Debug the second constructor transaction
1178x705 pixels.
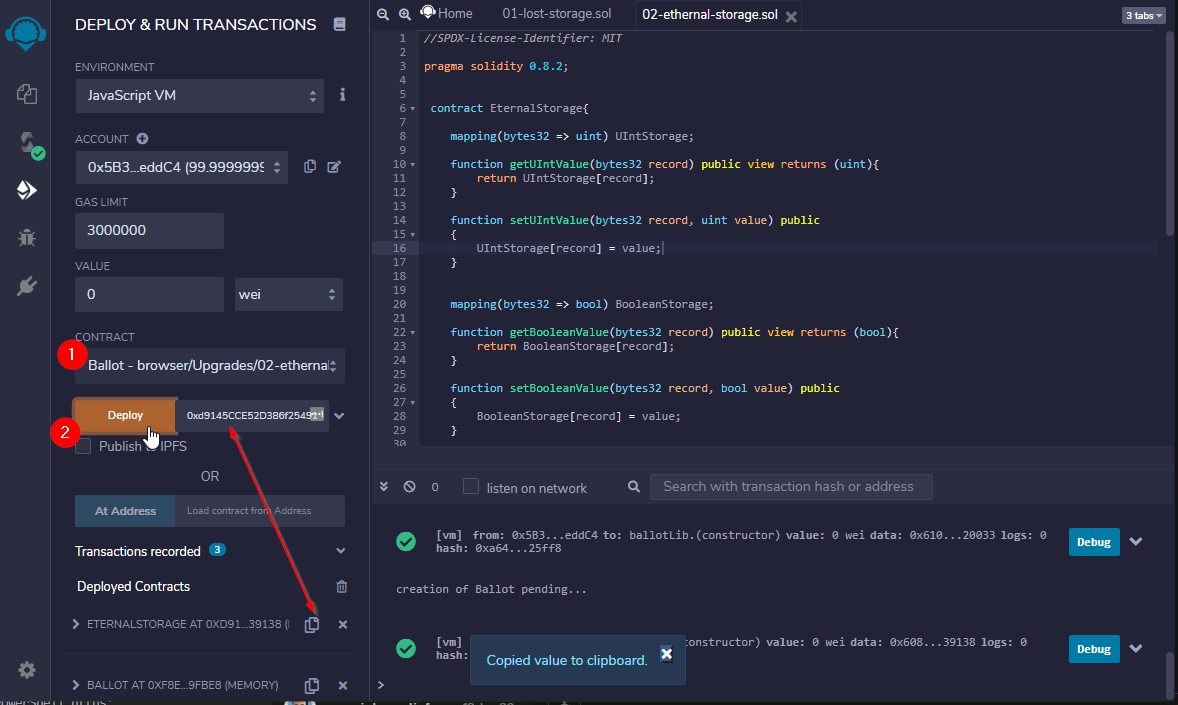click(x=1094, y=649)
